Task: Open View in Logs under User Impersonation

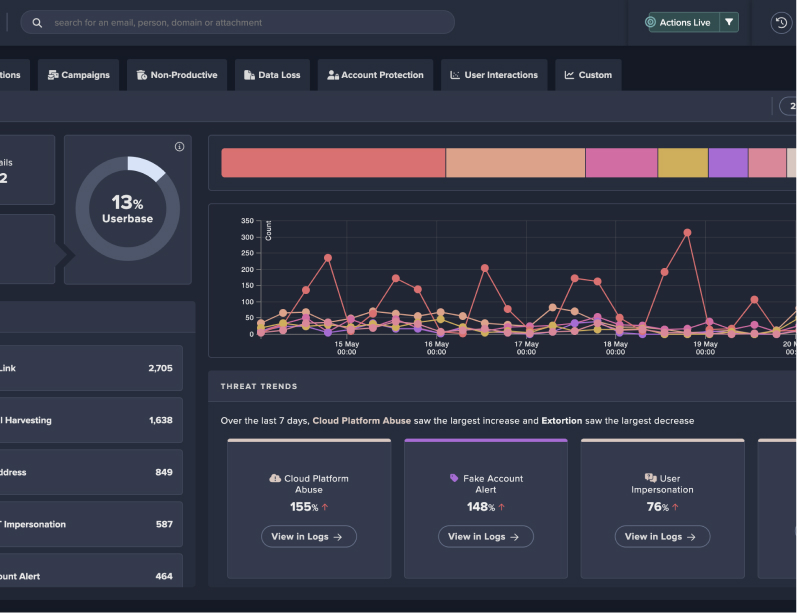Action: 662,537
